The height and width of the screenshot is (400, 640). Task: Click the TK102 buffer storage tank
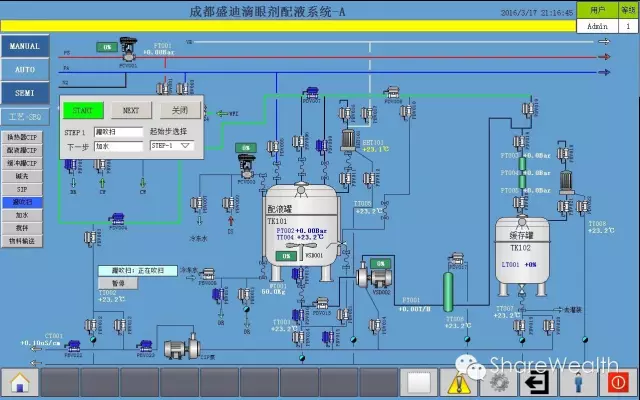tap(521, 245)
